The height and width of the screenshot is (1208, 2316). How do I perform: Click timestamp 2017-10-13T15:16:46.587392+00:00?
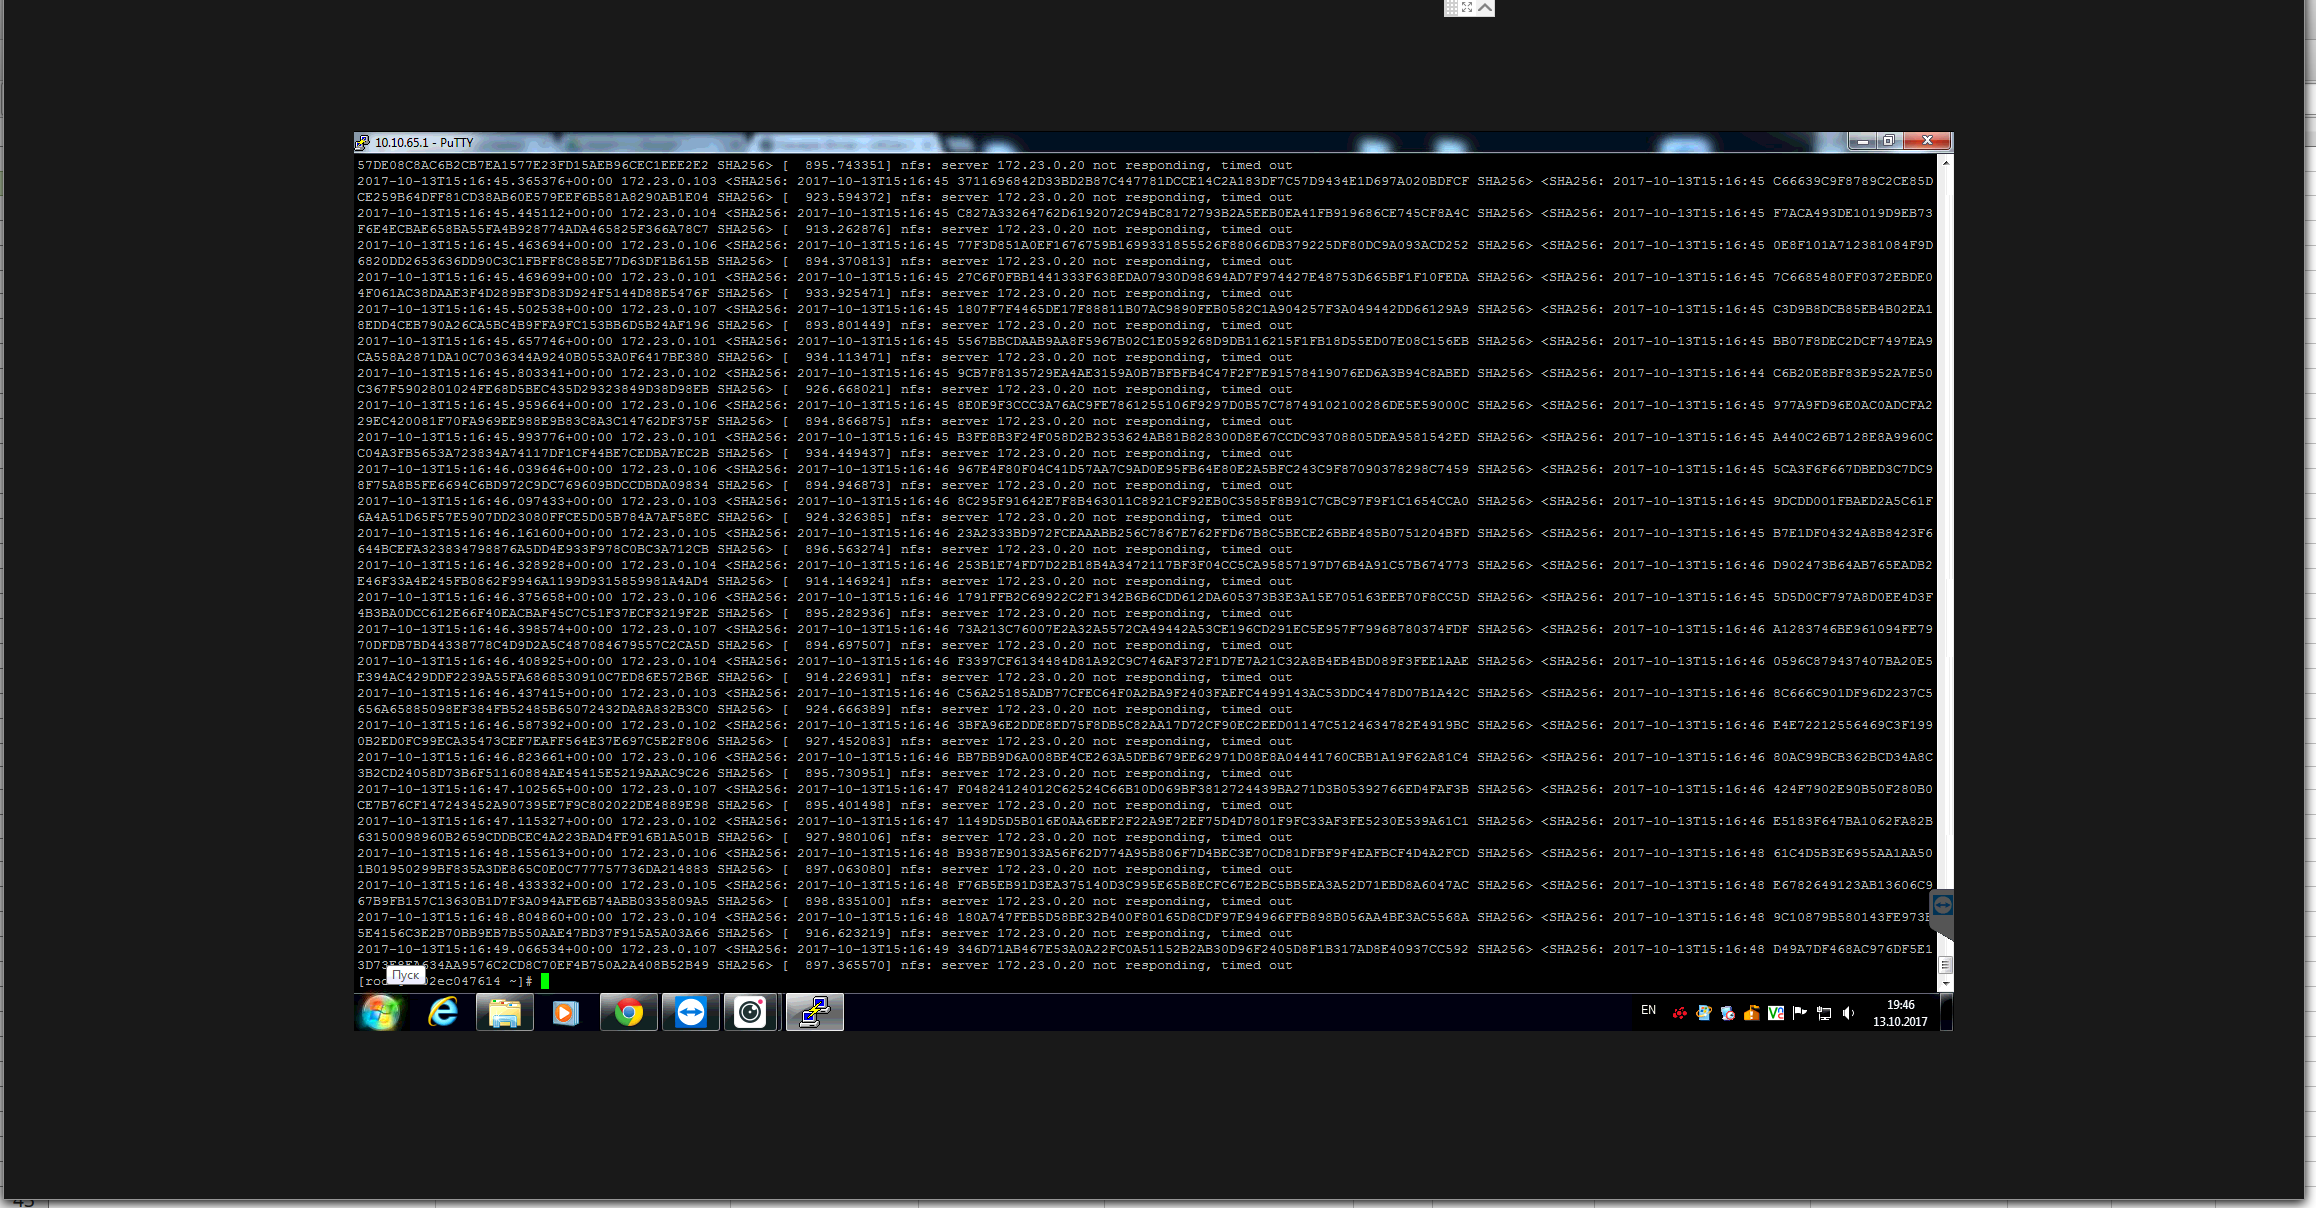click(485, 725)
